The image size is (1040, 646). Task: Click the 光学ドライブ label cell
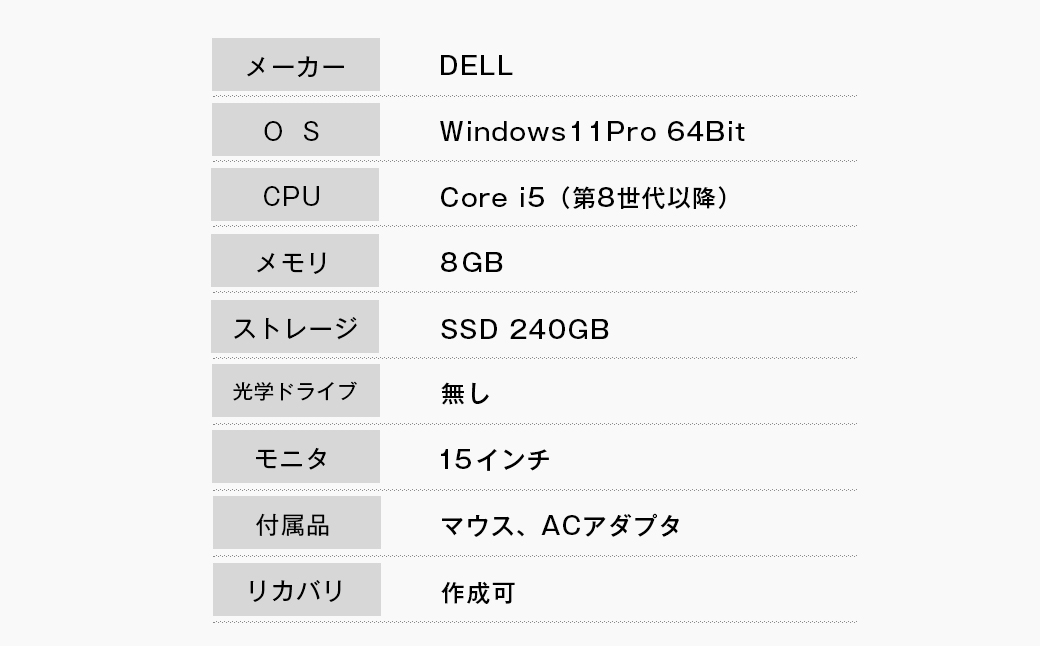click(x=295, y=391)
